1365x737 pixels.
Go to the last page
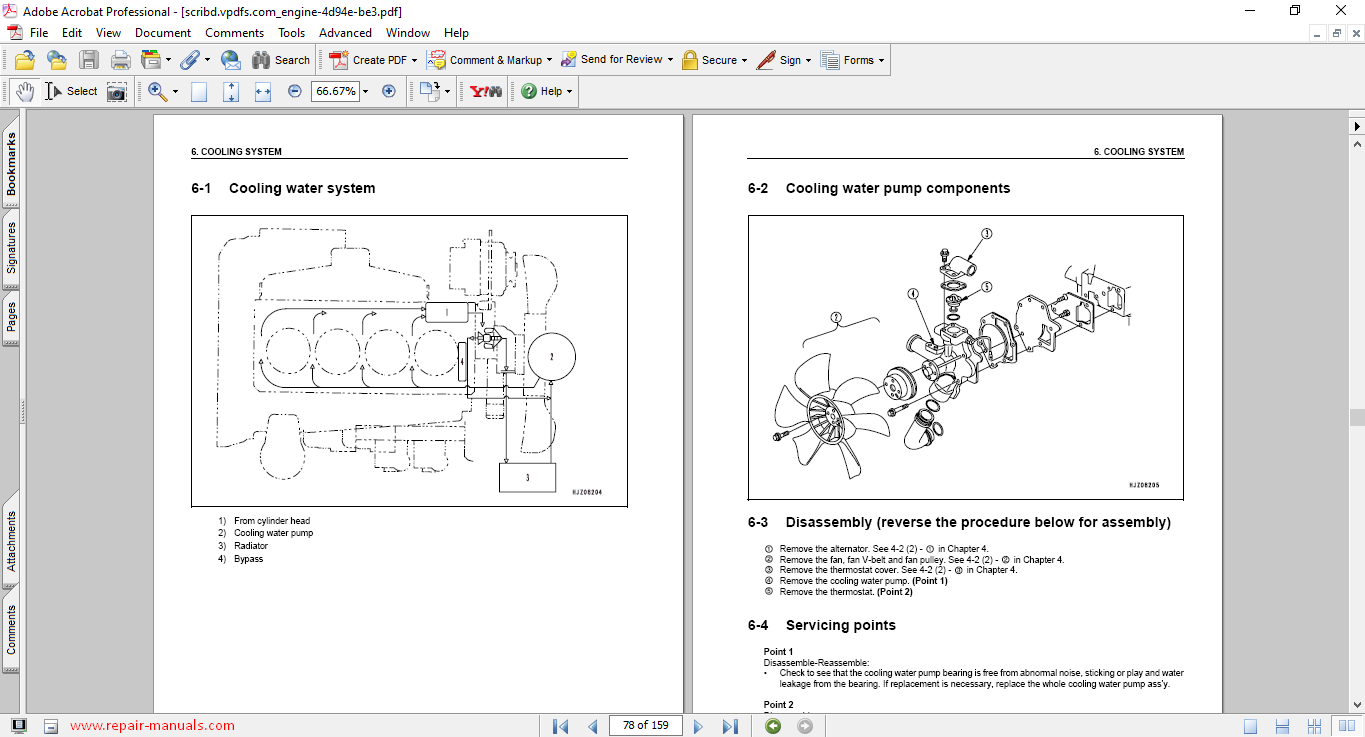click(730, 726)
